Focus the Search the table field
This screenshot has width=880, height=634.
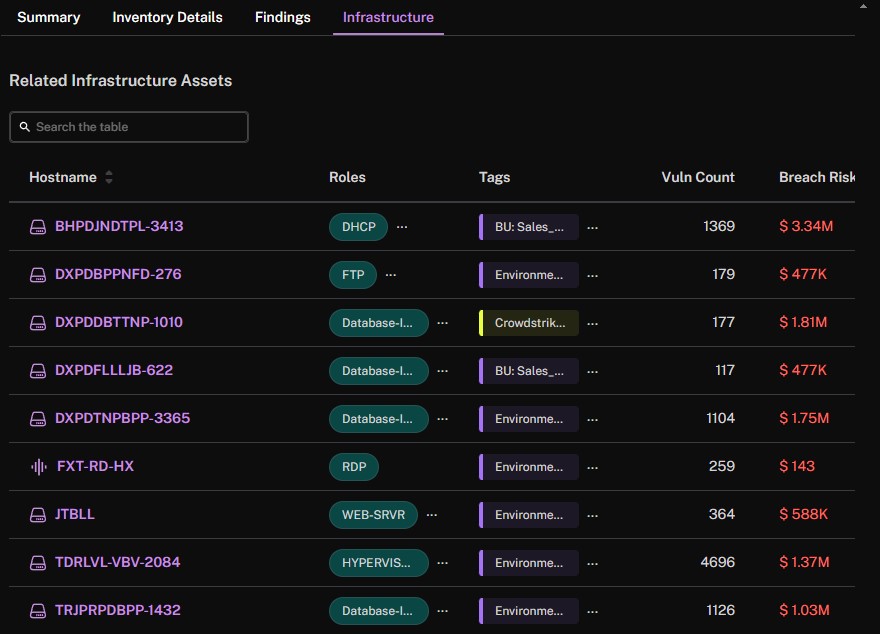[129, 127]
